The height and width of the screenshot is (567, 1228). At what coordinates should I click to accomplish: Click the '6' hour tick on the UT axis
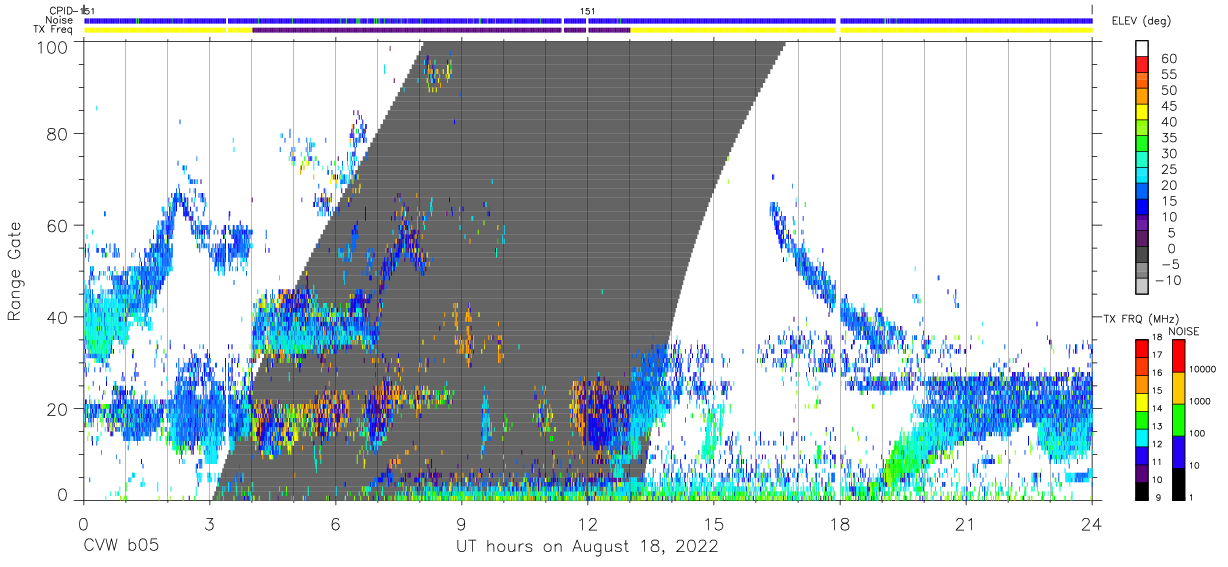click(335, 524)
